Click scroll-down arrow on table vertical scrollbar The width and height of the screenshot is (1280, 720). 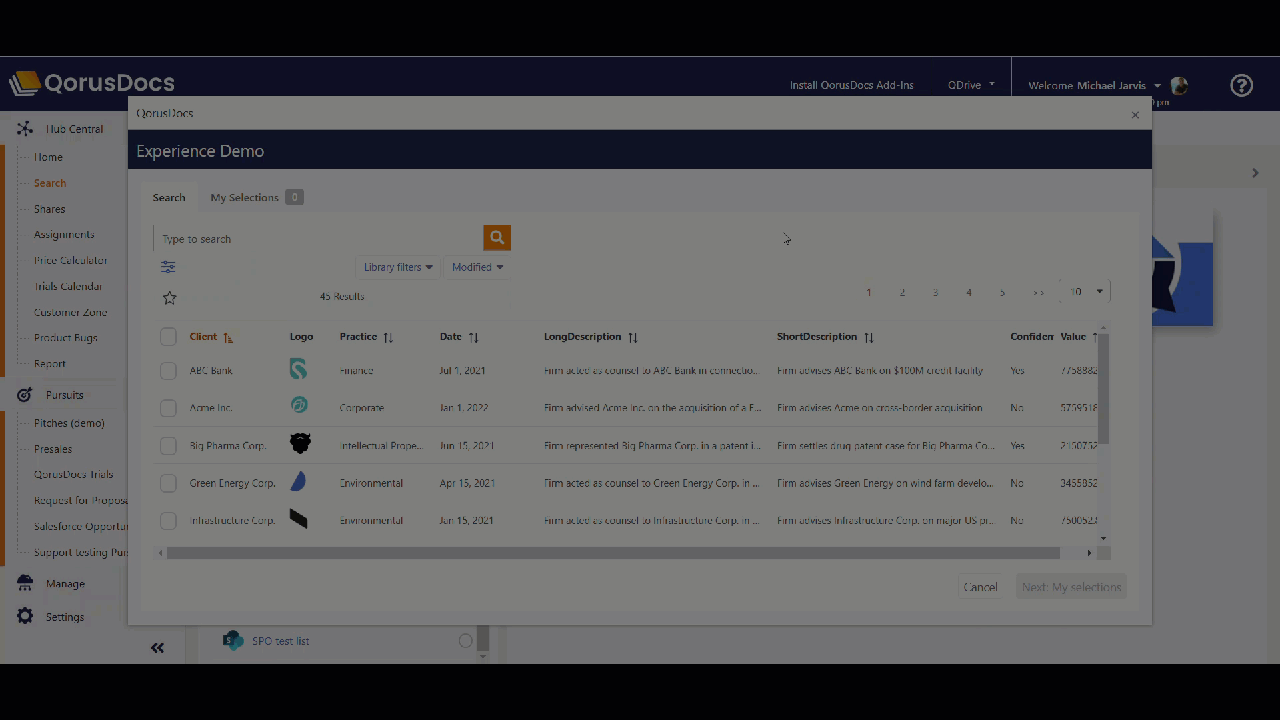1103,538
